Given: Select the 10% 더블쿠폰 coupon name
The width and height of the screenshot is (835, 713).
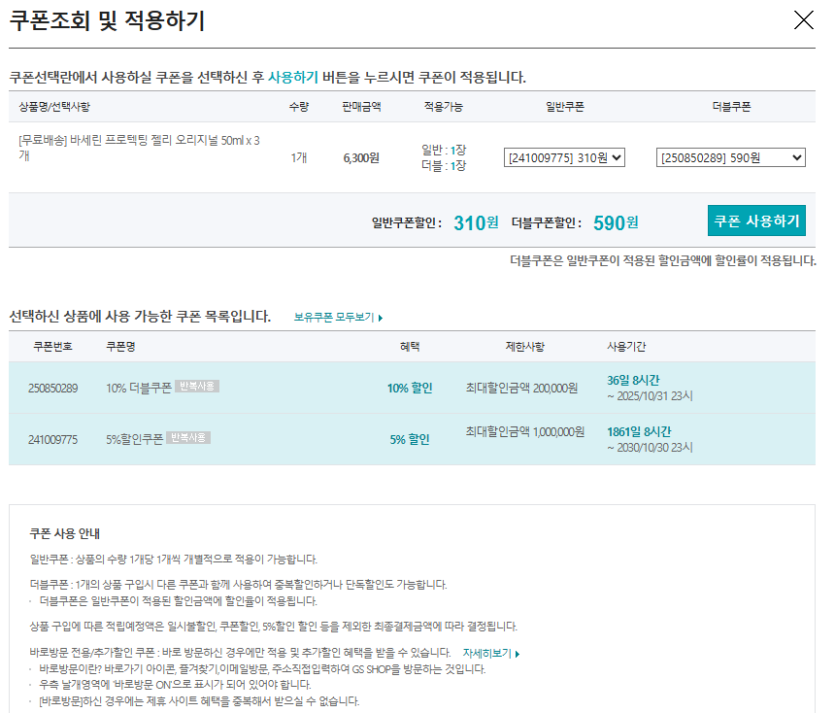Looking at the screenshot, I should click(x=138, y=388).
